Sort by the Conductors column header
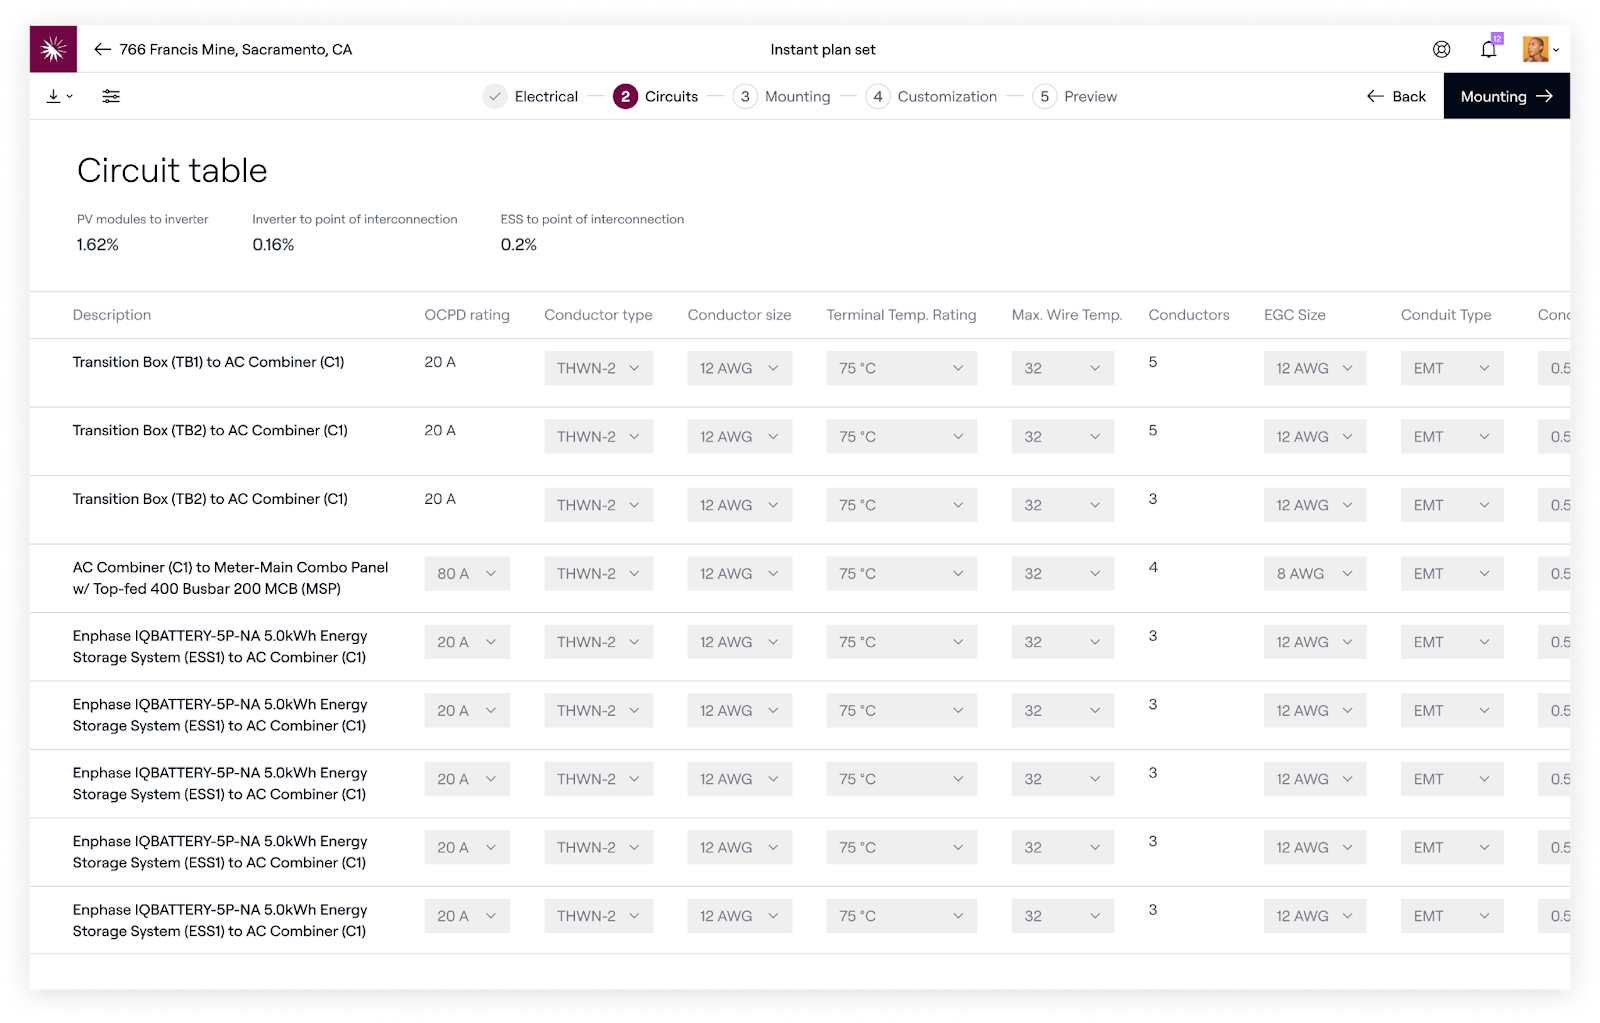The height and width of the screenshot is (1023, 1600). click(x=1188, y=315)
